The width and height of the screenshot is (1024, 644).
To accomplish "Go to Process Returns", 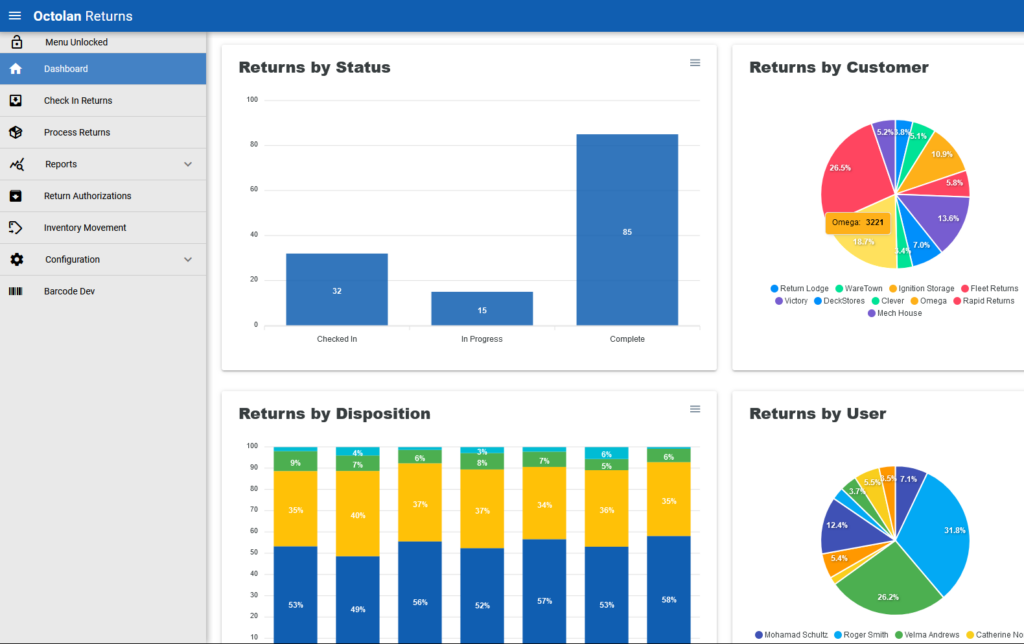I will [x=103, y=132].
